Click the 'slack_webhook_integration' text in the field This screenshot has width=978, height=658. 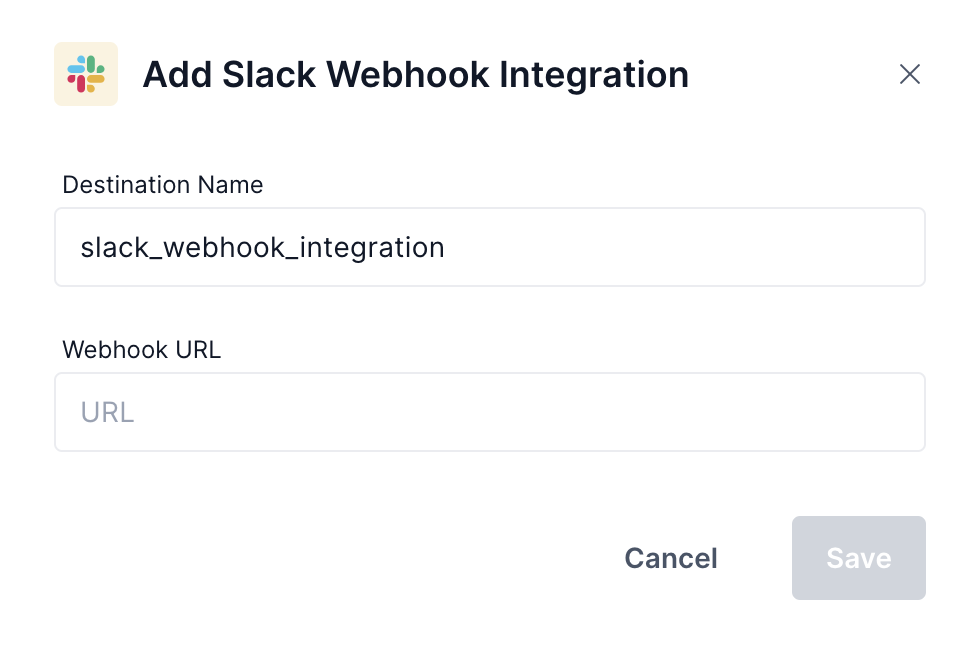(x=262, y=247)
